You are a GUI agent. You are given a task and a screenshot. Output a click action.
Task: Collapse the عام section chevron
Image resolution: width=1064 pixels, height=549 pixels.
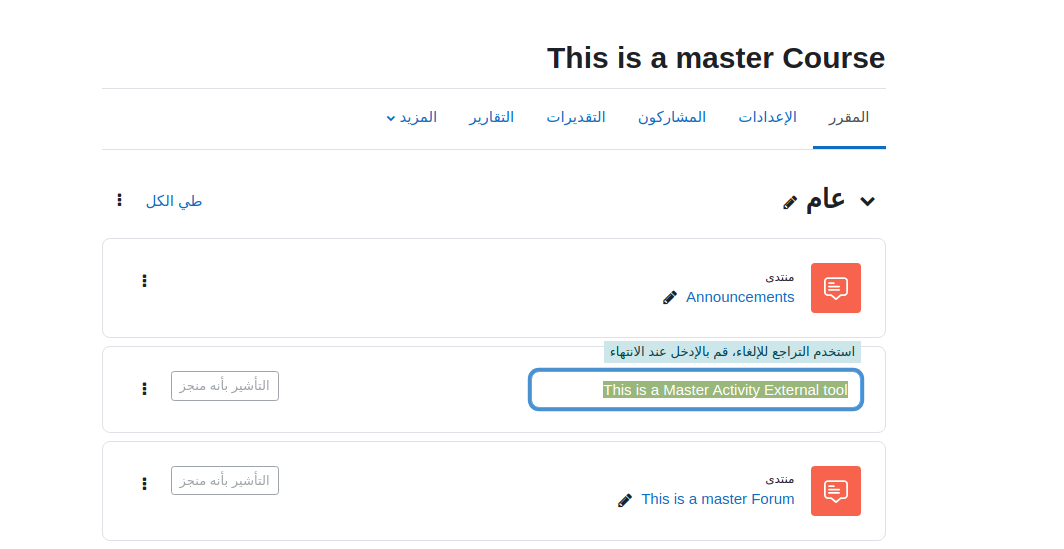point(867,201)
